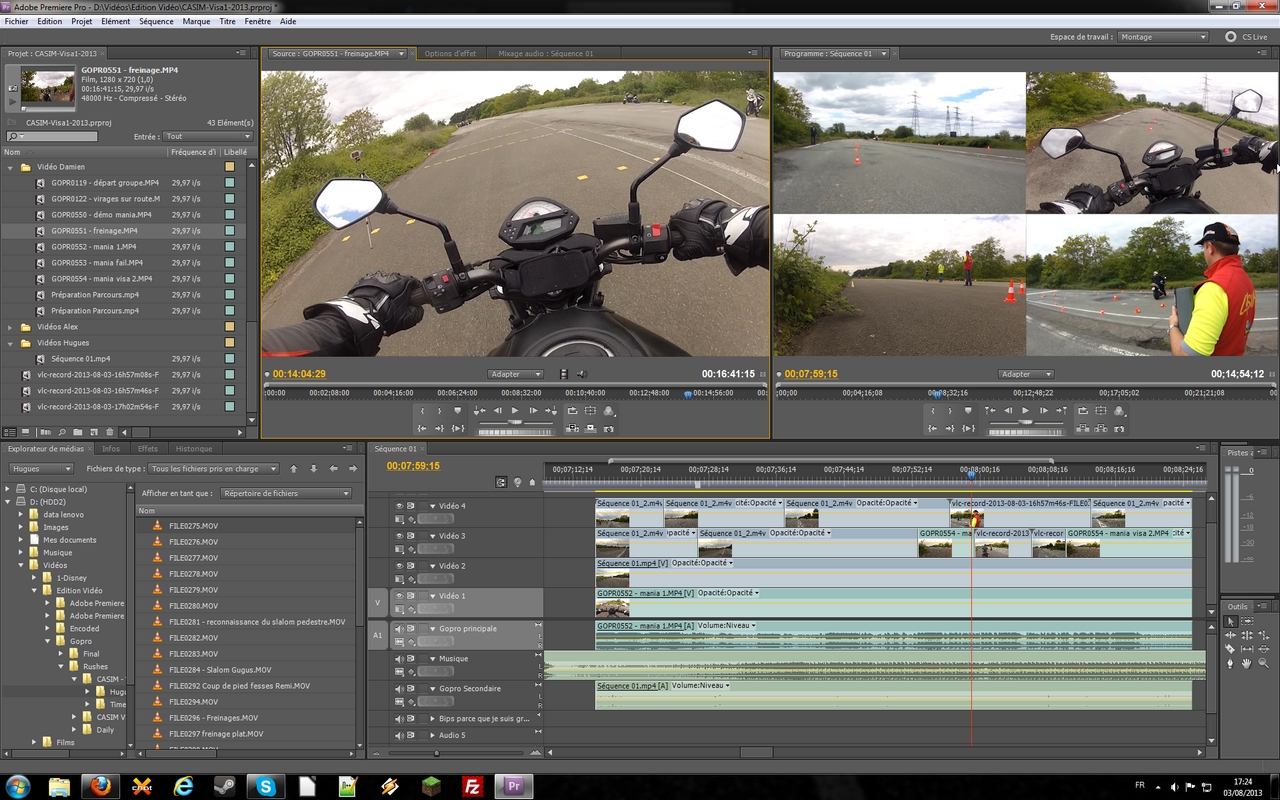Select GOPR0552 - mania 1.MP4 in Project panel
Image resolution: width=1280 pixels, height=800 pixels.
pos(94,247)
